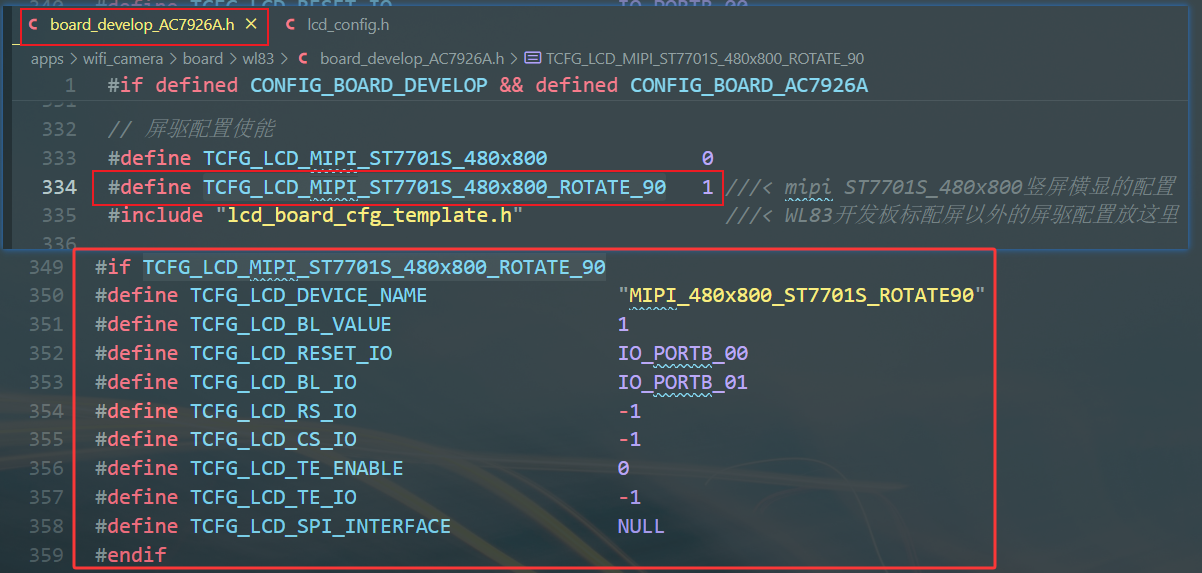Viewport: 1202px width, 573px height.
Task: Click line number 349 in the gutter
Action: (47, 267)
